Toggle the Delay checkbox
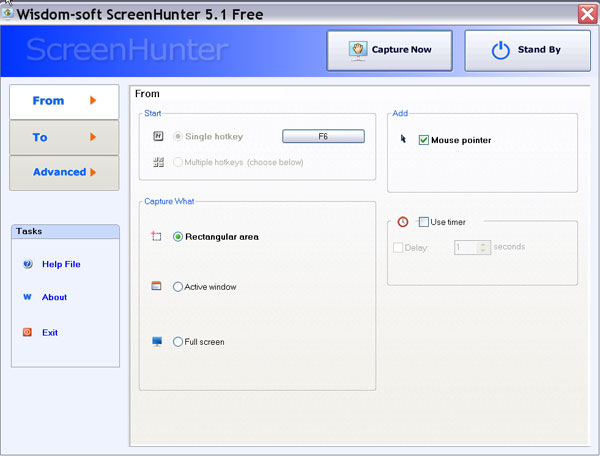Screen dimensions: 600x456 (x=398, y=248)
